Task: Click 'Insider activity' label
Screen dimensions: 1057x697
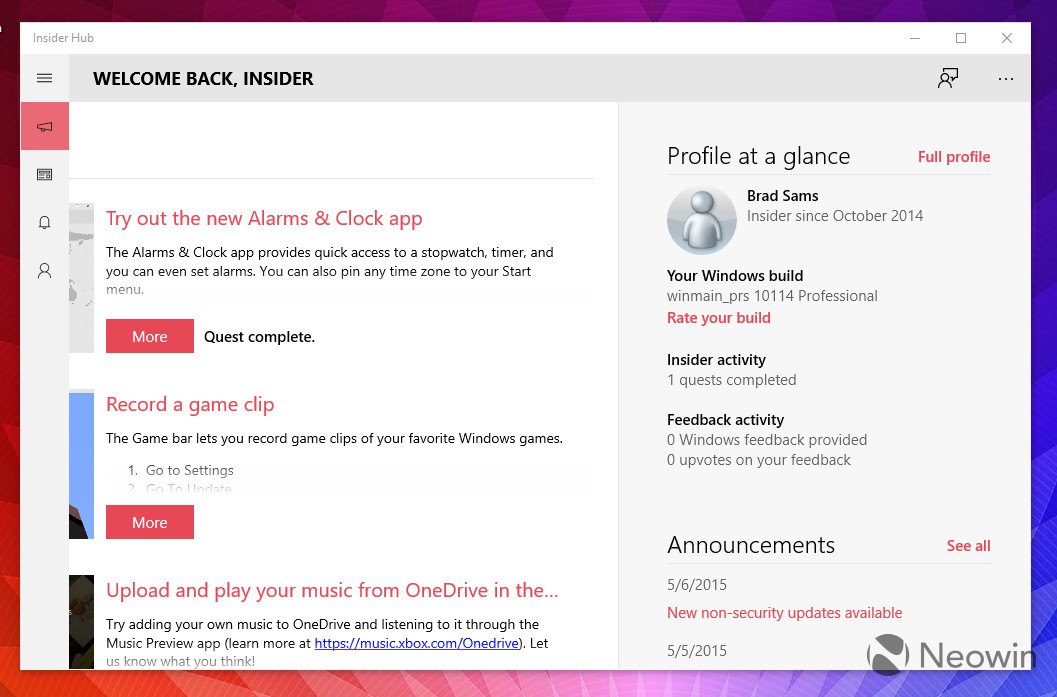Action: click(716, 360)
